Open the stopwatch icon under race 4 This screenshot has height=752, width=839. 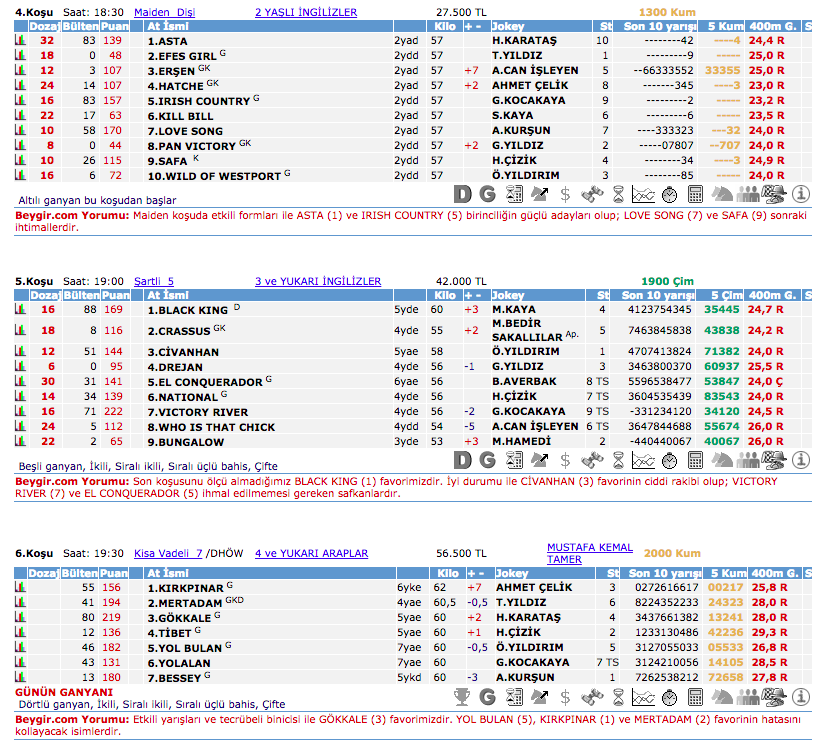pos(670,194)
